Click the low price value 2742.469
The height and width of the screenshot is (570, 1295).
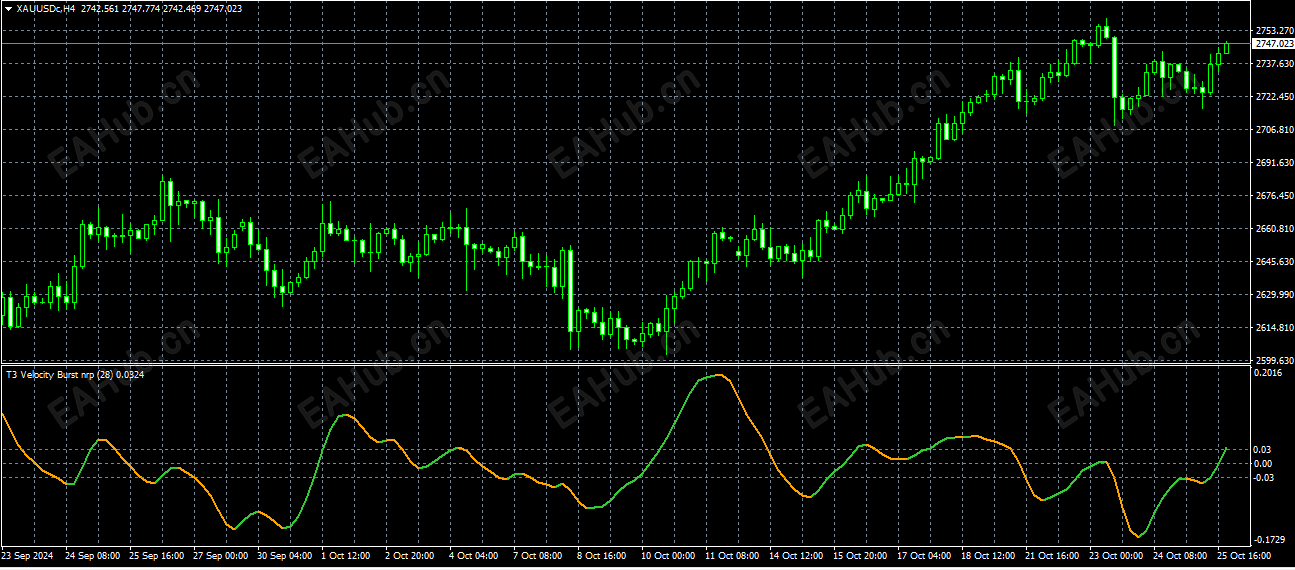(x=182, y=8)
